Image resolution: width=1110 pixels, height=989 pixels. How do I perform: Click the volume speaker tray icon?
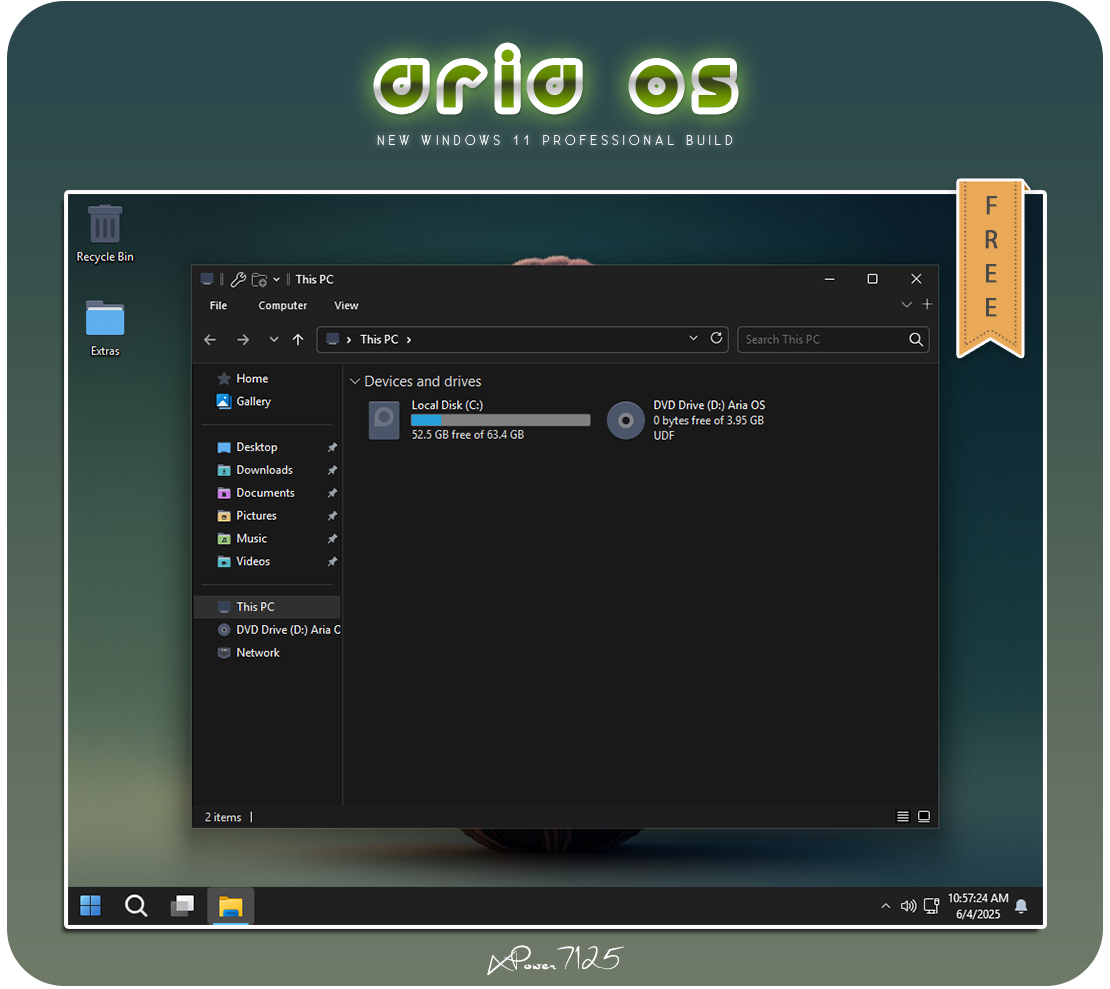[x=908, y=906]
